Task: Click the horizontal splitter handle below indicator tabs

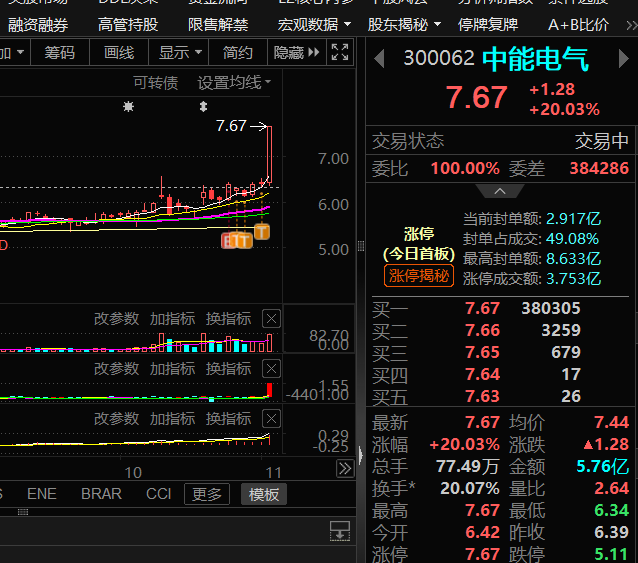Action: pos(23,512)
